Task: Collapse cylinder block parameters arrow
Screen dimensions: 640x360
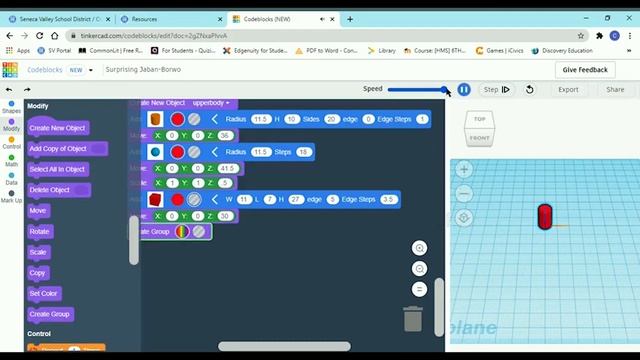Action: (215, 119)
